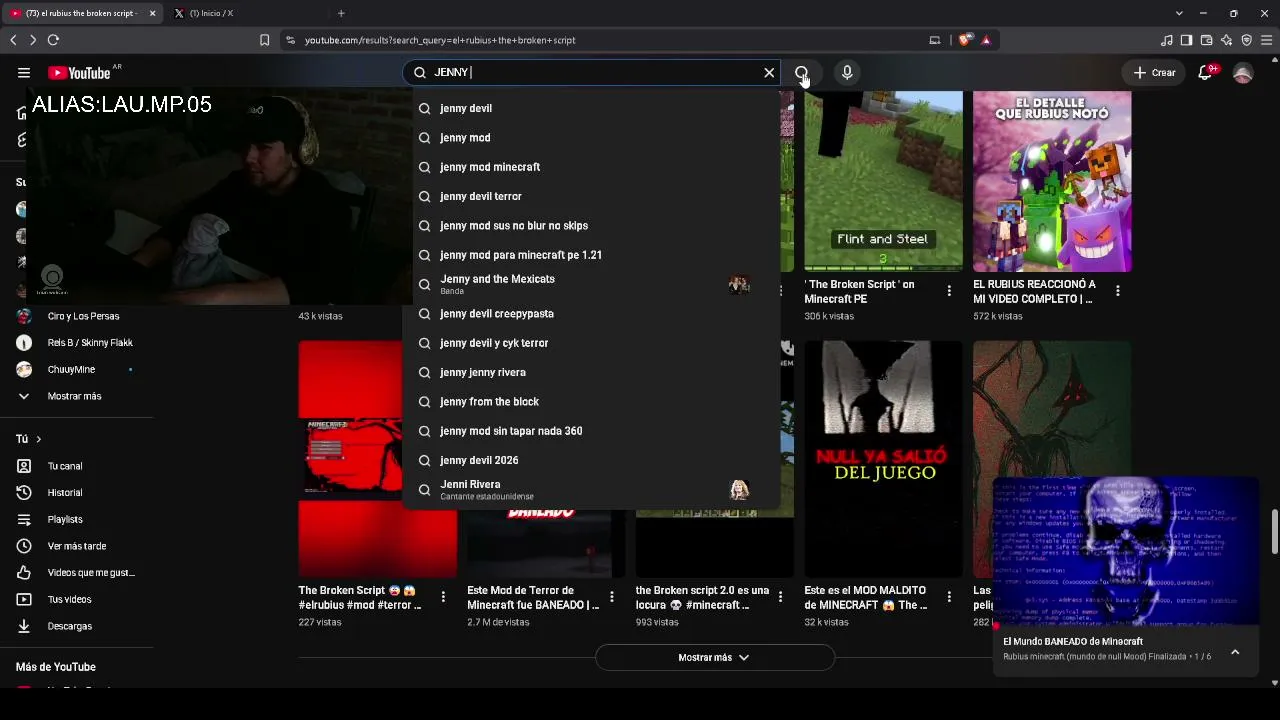Expand the Tú section chevron
The image size is (1280, 720).
point(39,439)
